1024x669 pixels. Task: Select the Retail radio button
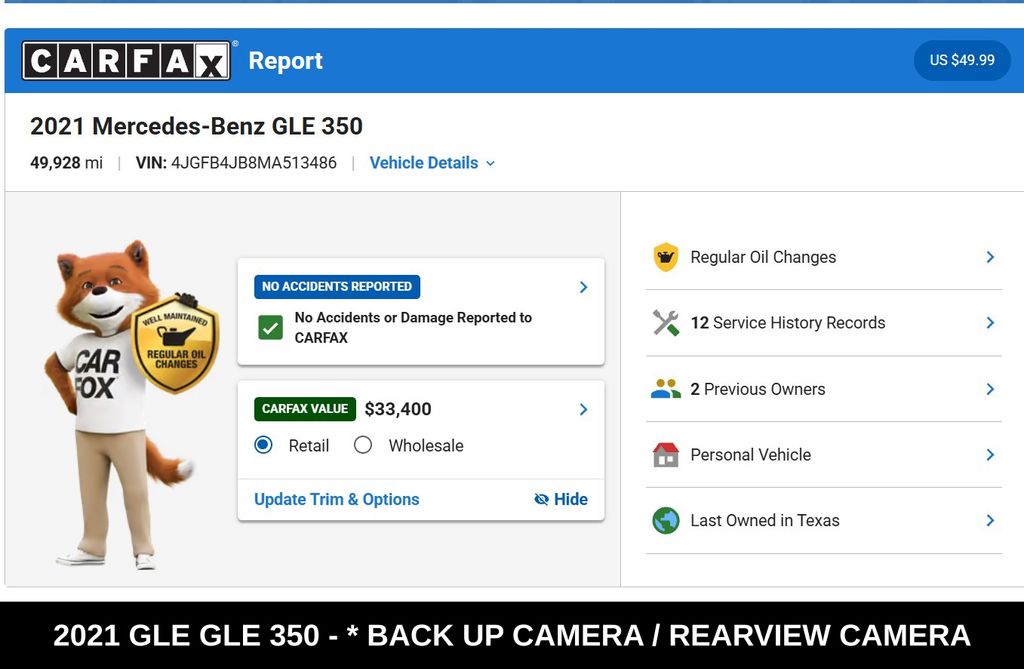pyautogui.click(x=263, y=445)
